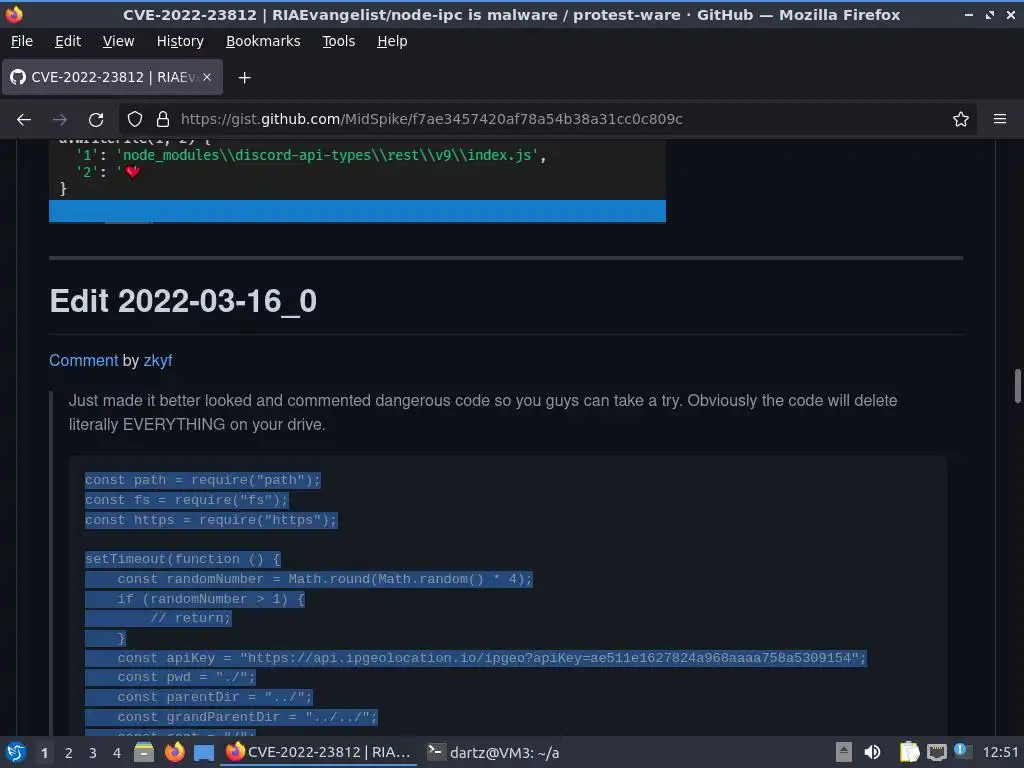Click the setTimeout(function () { code line
The width and height of the screenshot is (1024, 768).
[x=183, y=559]
